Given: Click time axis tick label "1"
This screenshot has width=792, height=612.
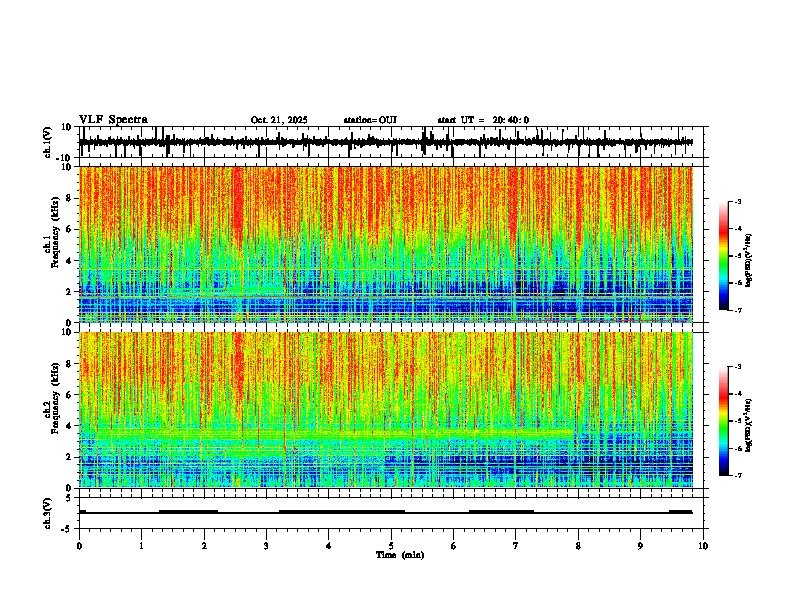Looking at the screenshot, I should pyautogui.click(x=141, y=546).
